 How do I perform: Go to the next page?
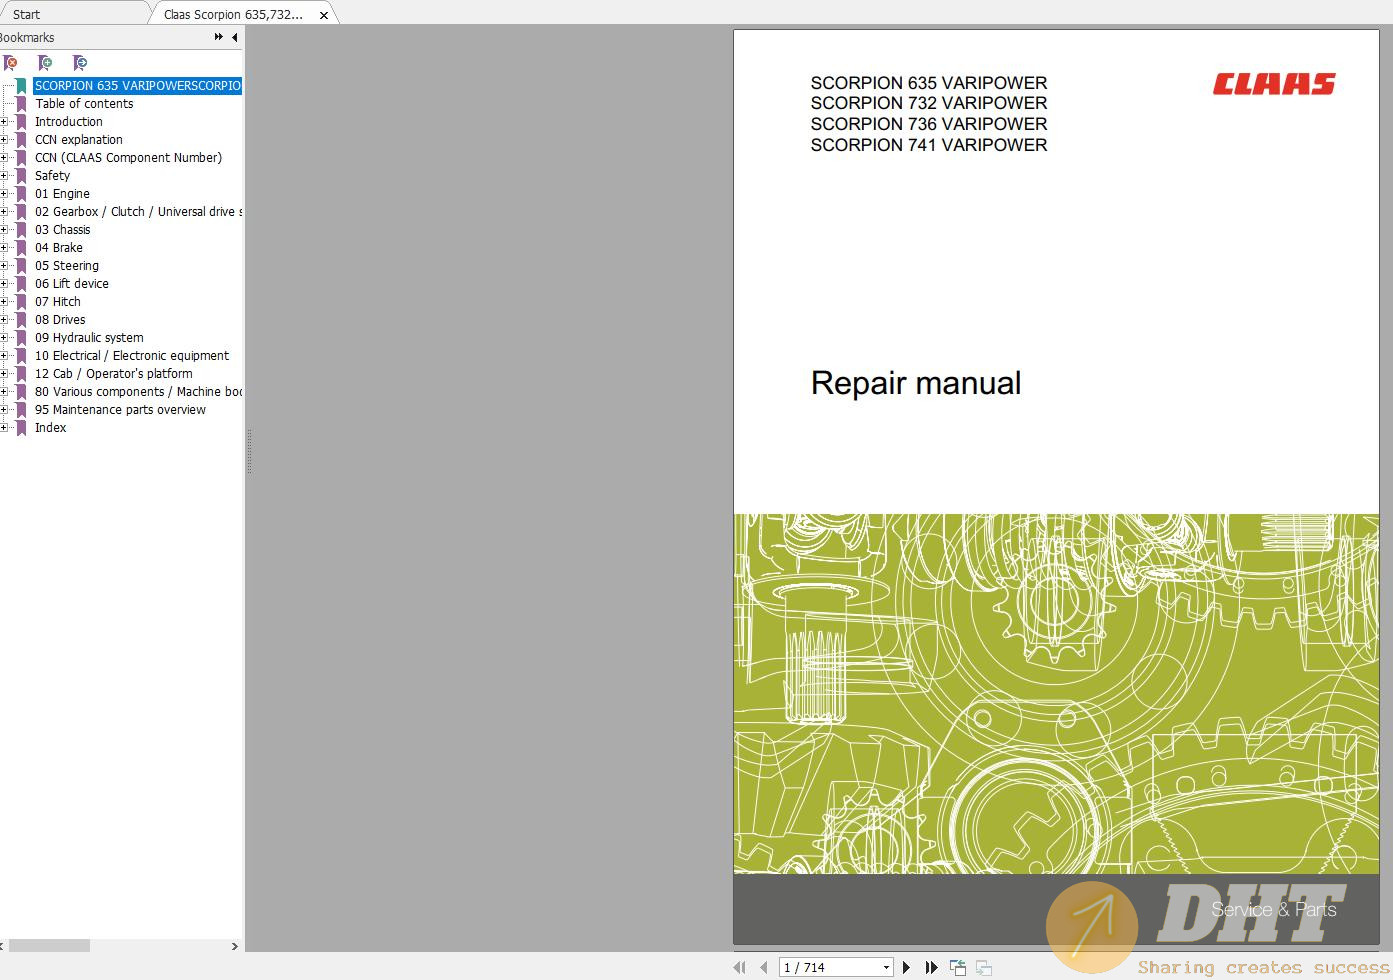906,967
